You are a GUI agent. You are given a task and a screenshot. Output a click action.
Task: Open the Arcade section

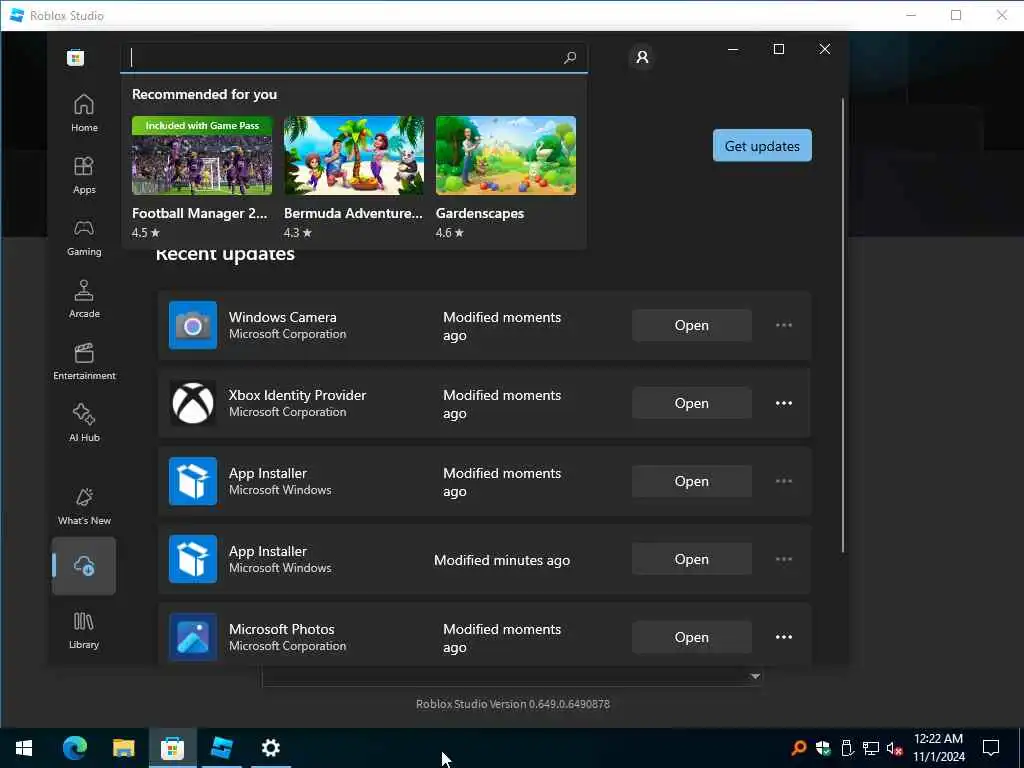coord(84,299)
